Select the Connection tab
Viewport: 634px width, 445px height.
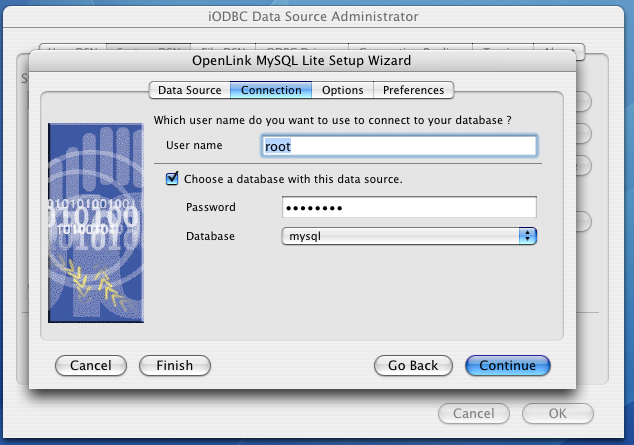[x=271, y=90]
